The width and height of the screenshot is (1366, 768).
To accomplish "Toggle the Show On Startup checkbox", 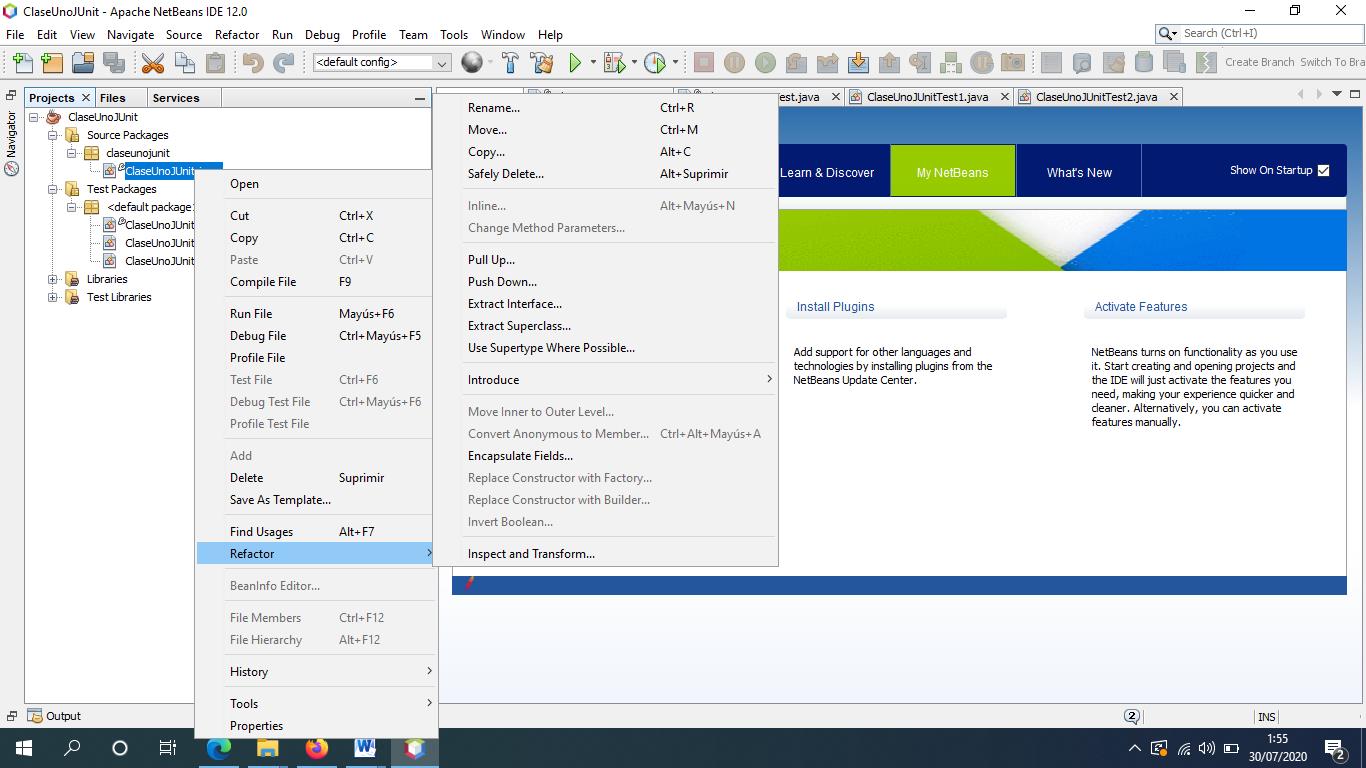I will pos(1323,170).
